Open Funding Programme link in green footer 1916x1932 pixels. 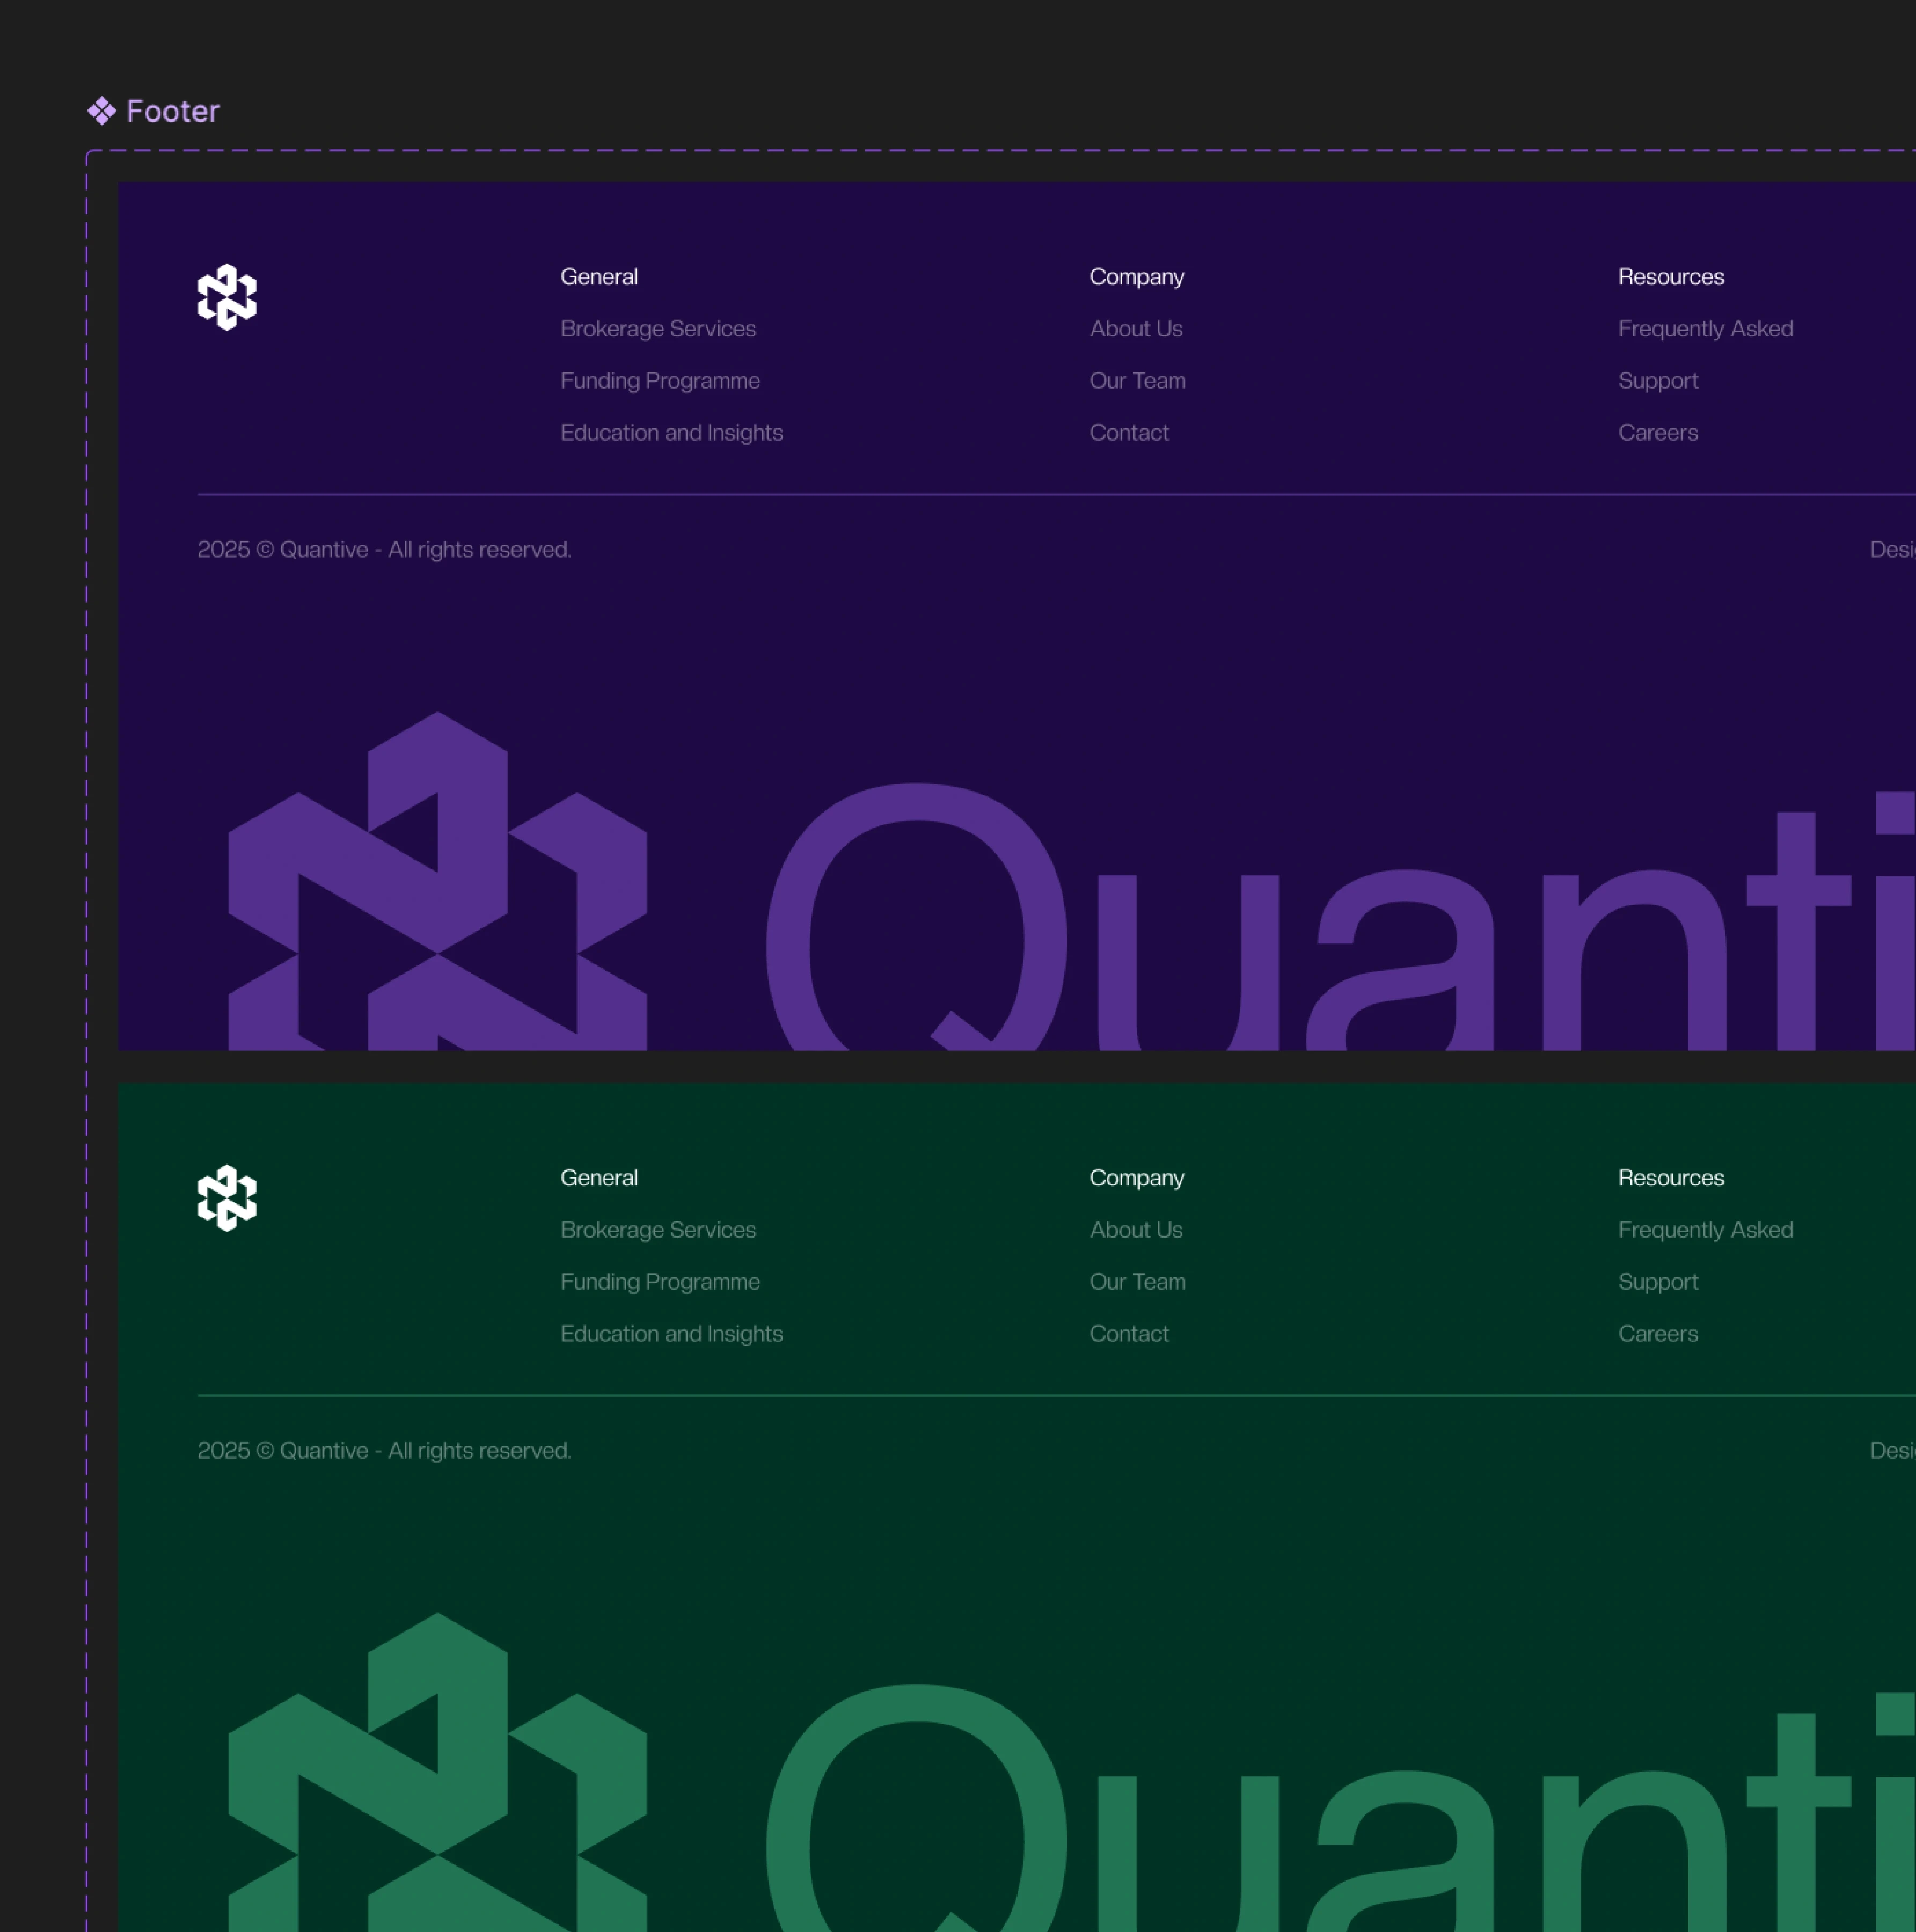tap(660, 1281)
